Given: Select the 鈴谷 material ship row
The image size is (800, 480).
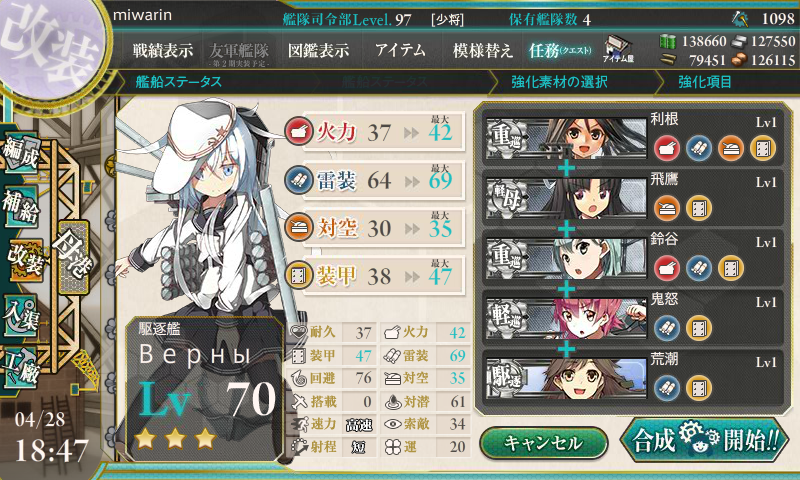Looking at the screenshot, I should coord(633,258).
